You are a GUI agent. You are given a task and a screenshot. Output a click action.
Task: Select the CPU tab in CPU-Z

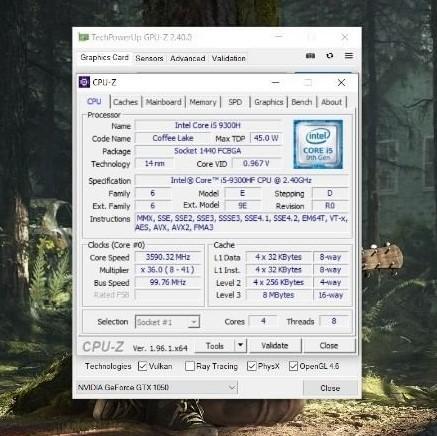pos(94,101)
